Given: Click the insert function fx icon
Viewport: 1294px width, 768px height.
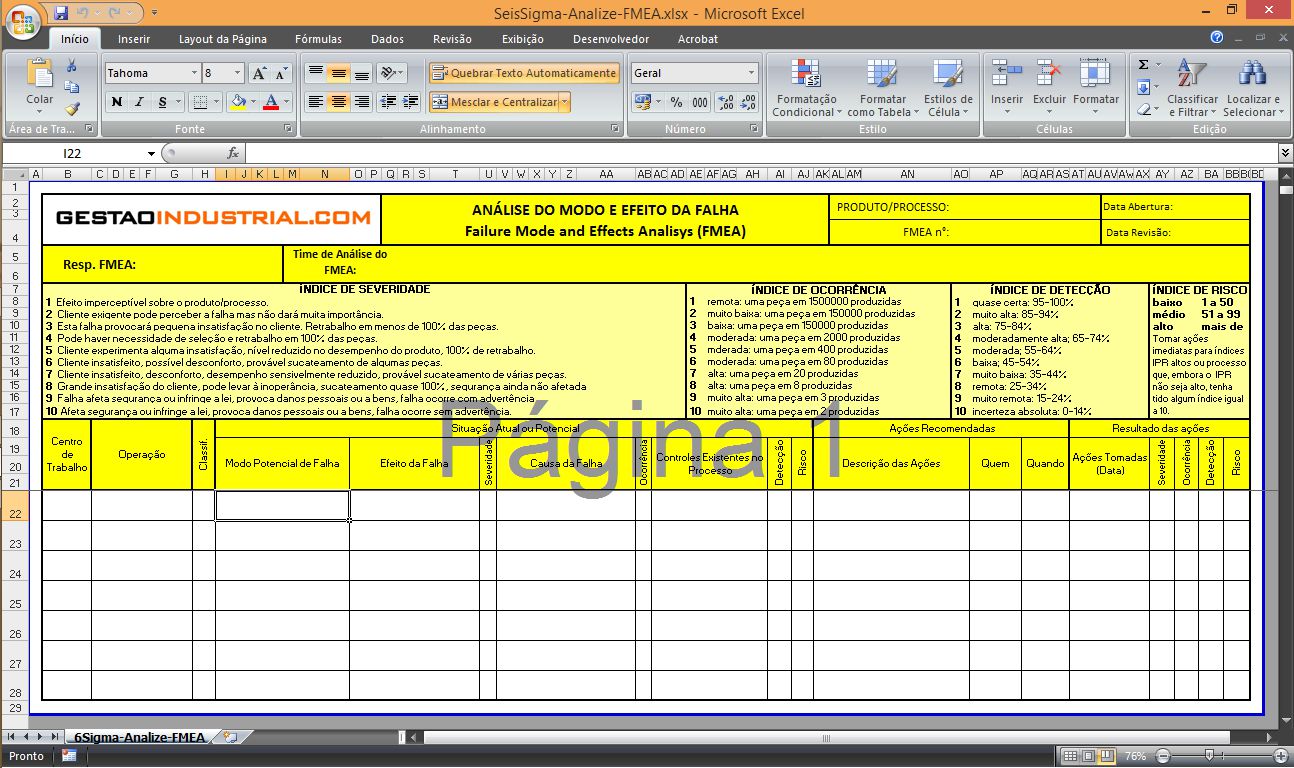Looking at the screenshot, I should 233,153.
